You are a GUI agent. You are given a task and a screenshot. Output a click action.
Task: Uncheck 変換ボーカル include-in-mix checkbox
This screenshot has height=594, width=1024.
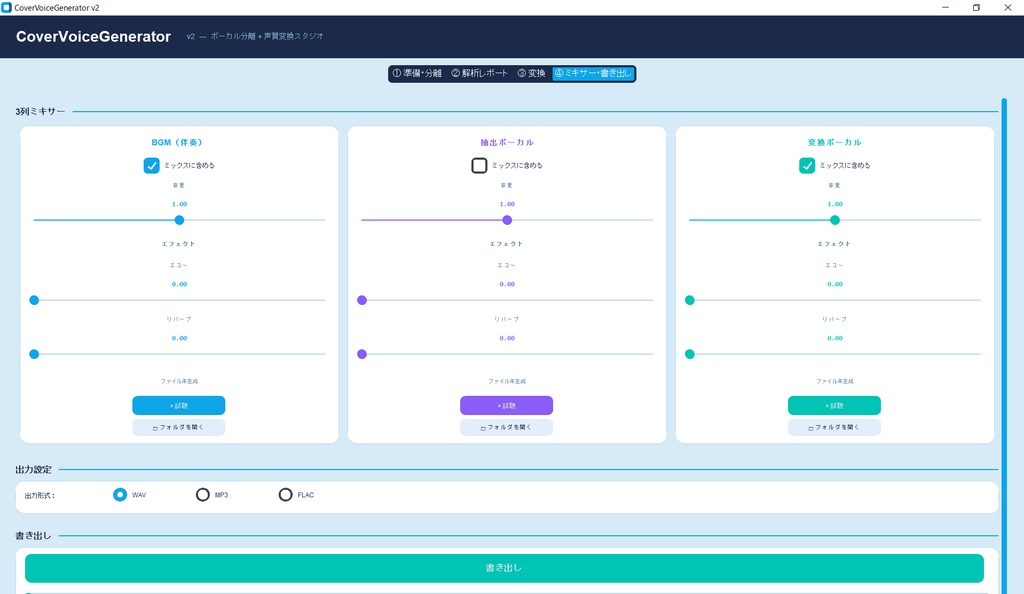[807, 165]
